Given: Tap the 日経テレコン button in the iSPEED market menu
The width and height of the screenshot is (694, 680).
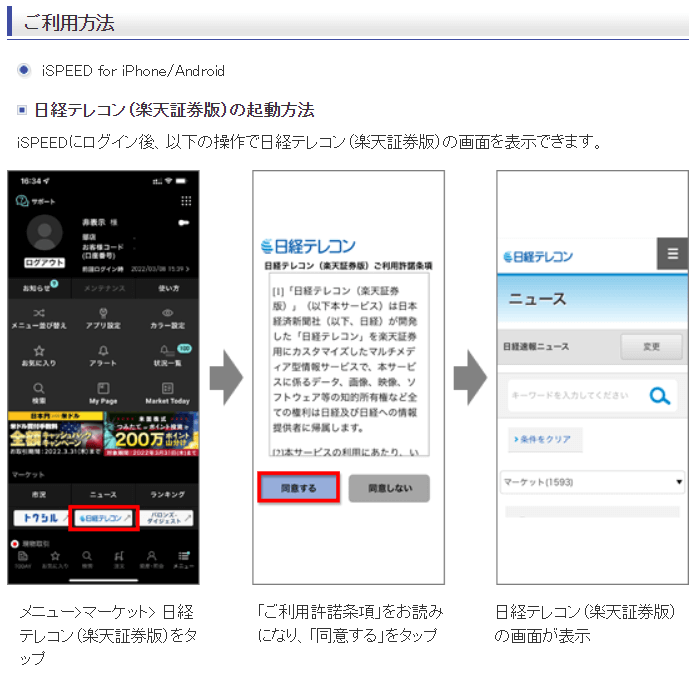Looking at the screenshot, I should (104, 518).
